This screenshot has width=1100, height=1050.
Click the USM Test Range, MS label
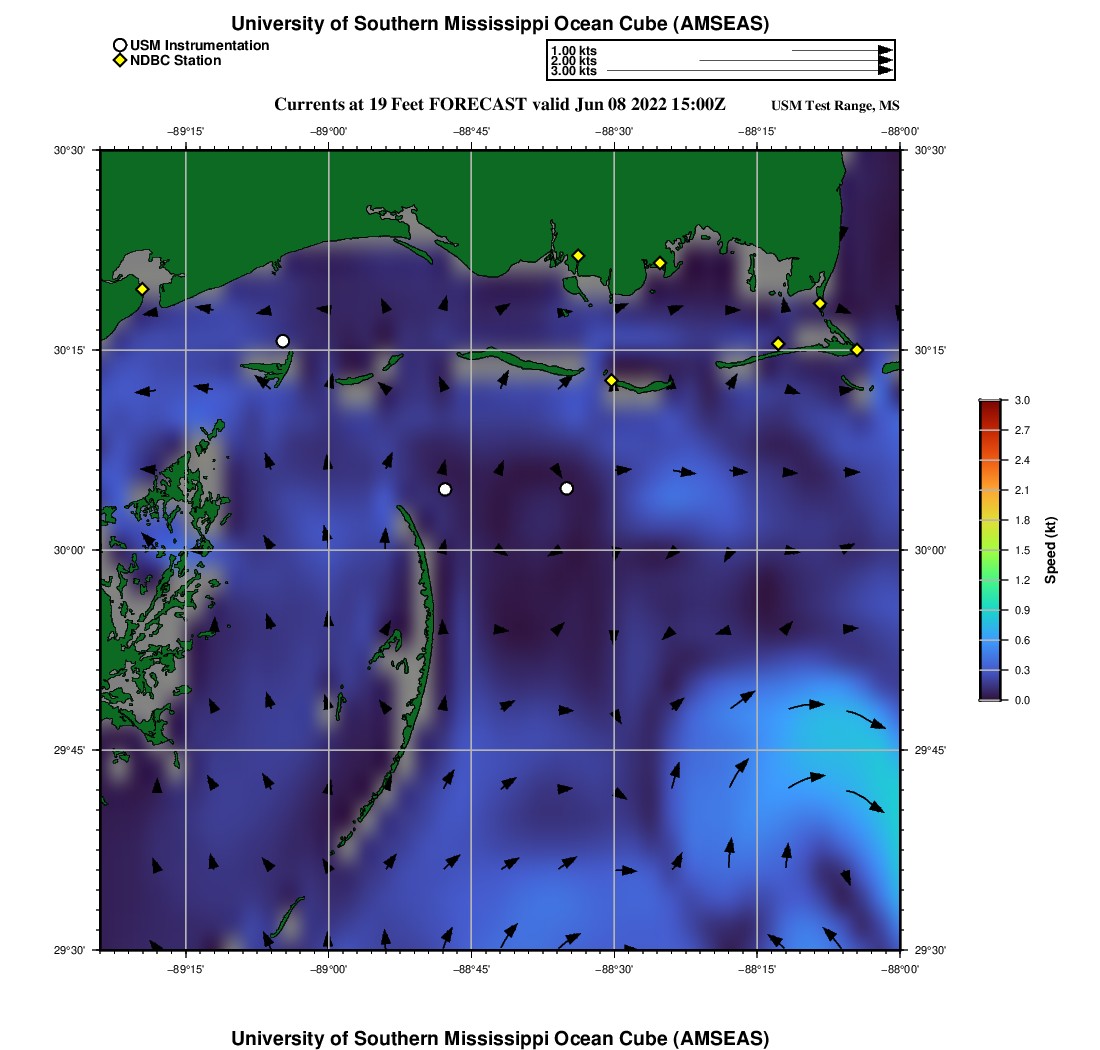[x=835, y=106]
